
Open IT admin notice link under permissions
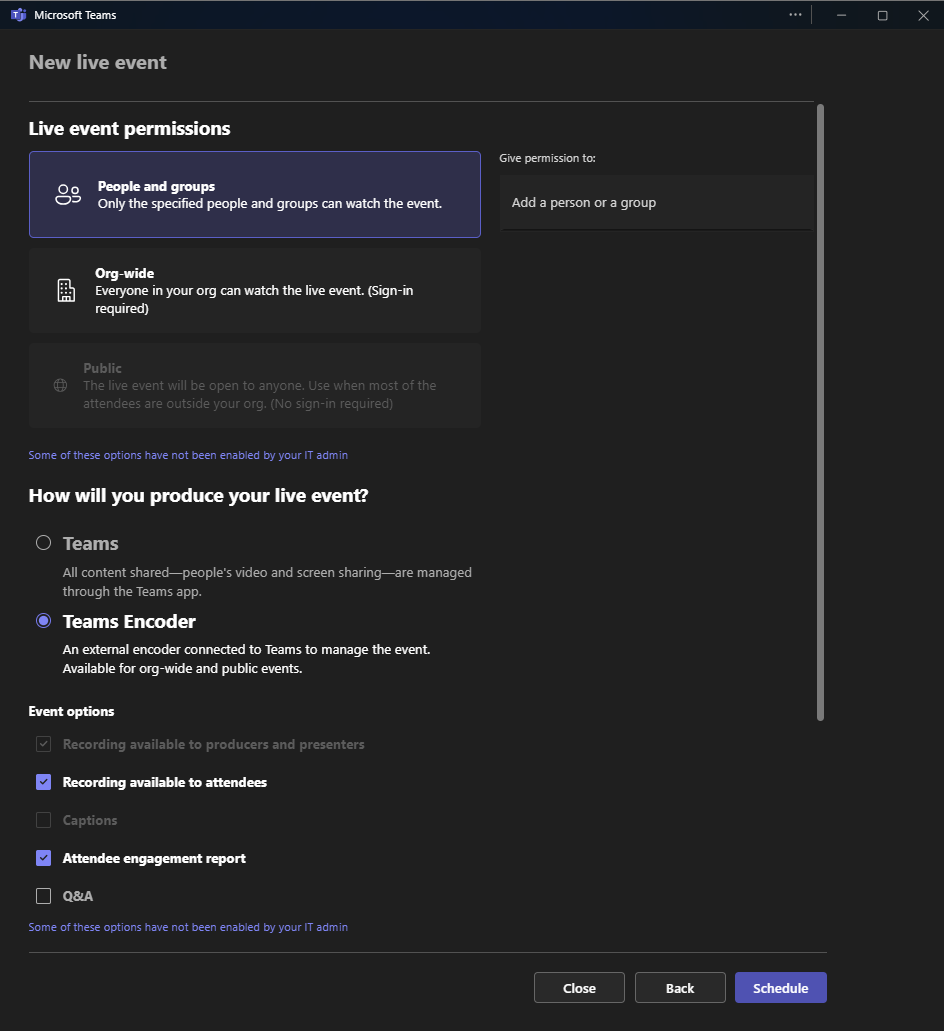188,455
